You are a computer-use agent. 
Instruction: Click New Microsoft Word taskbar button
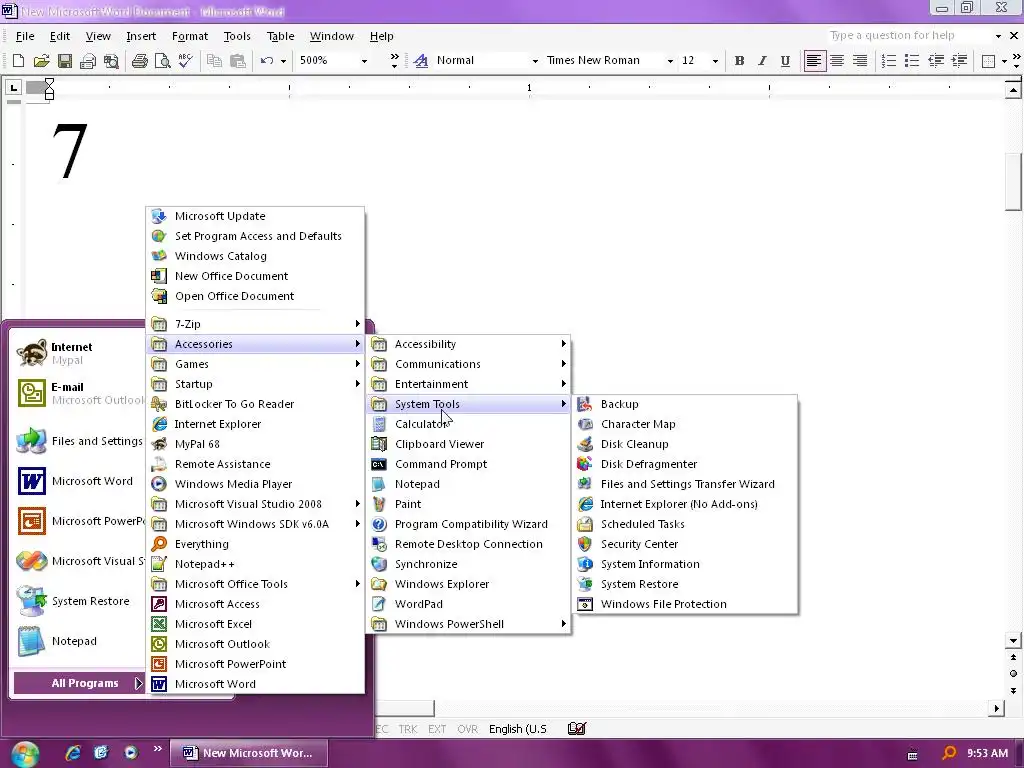point(248,753)
